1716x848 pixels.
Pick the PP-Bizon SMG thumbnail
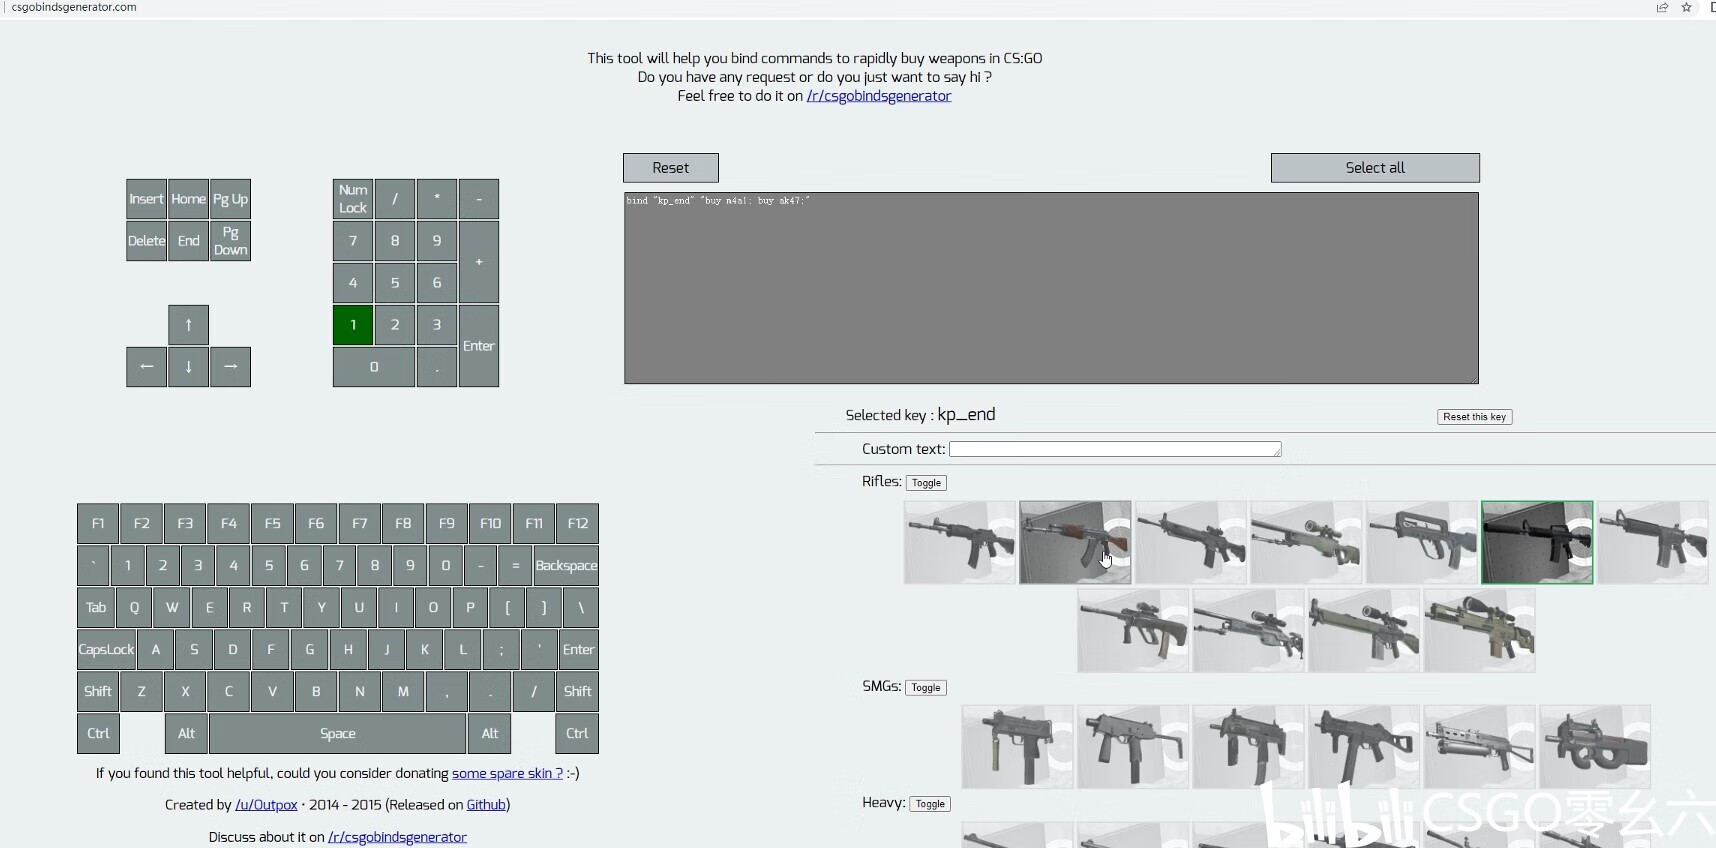tap(1480, 747)
